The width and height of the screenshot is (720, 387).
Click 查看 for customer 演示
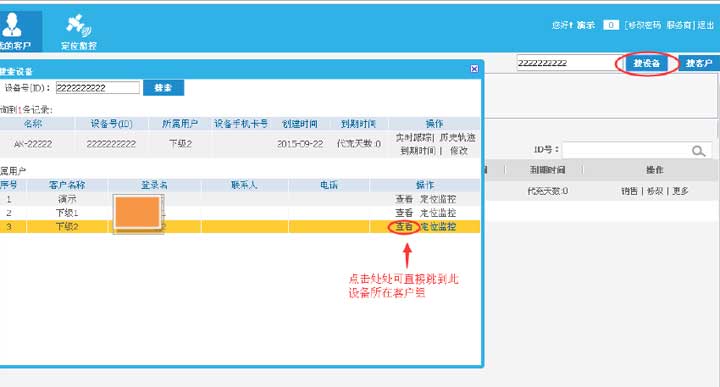point(404,199)
